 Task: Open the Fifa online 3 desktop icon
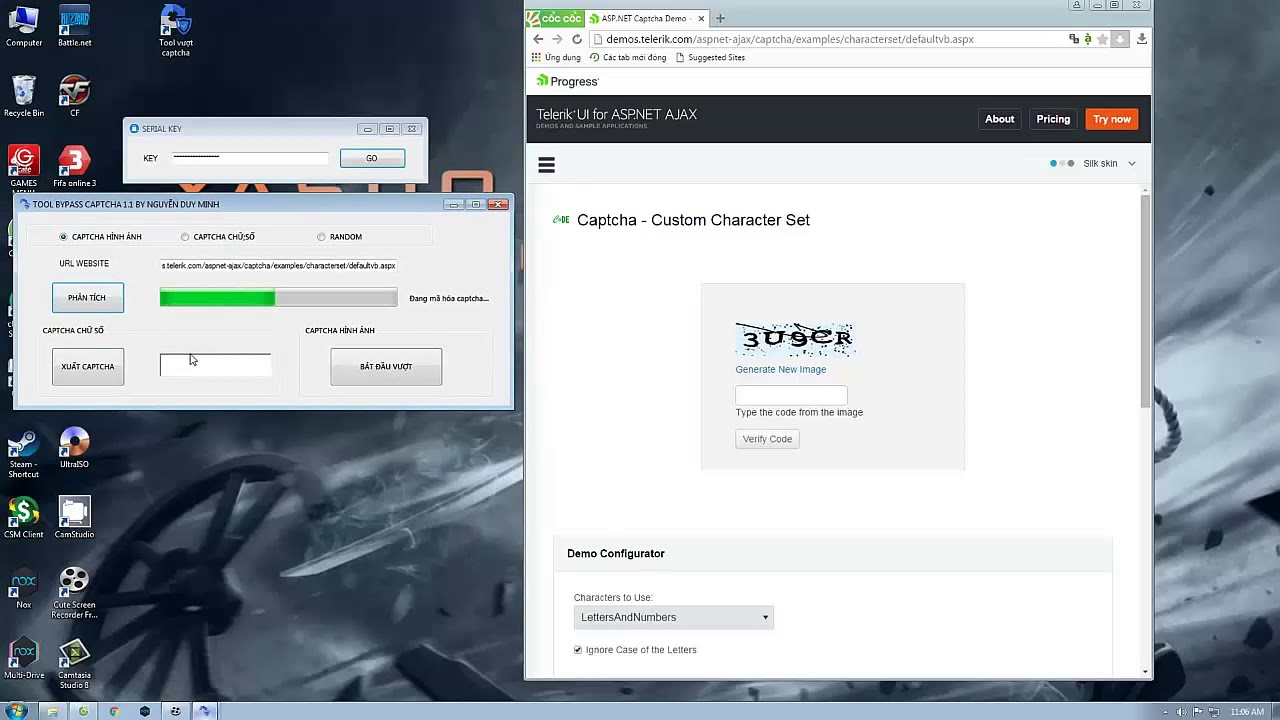74,167
